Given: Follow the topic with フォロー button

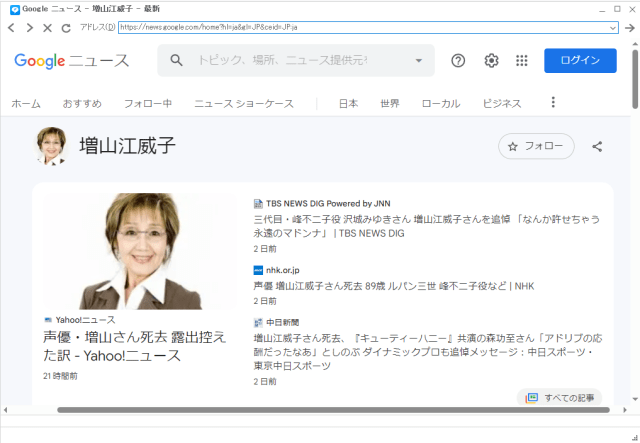Looking at the screenshot, I should coord(536,146).
